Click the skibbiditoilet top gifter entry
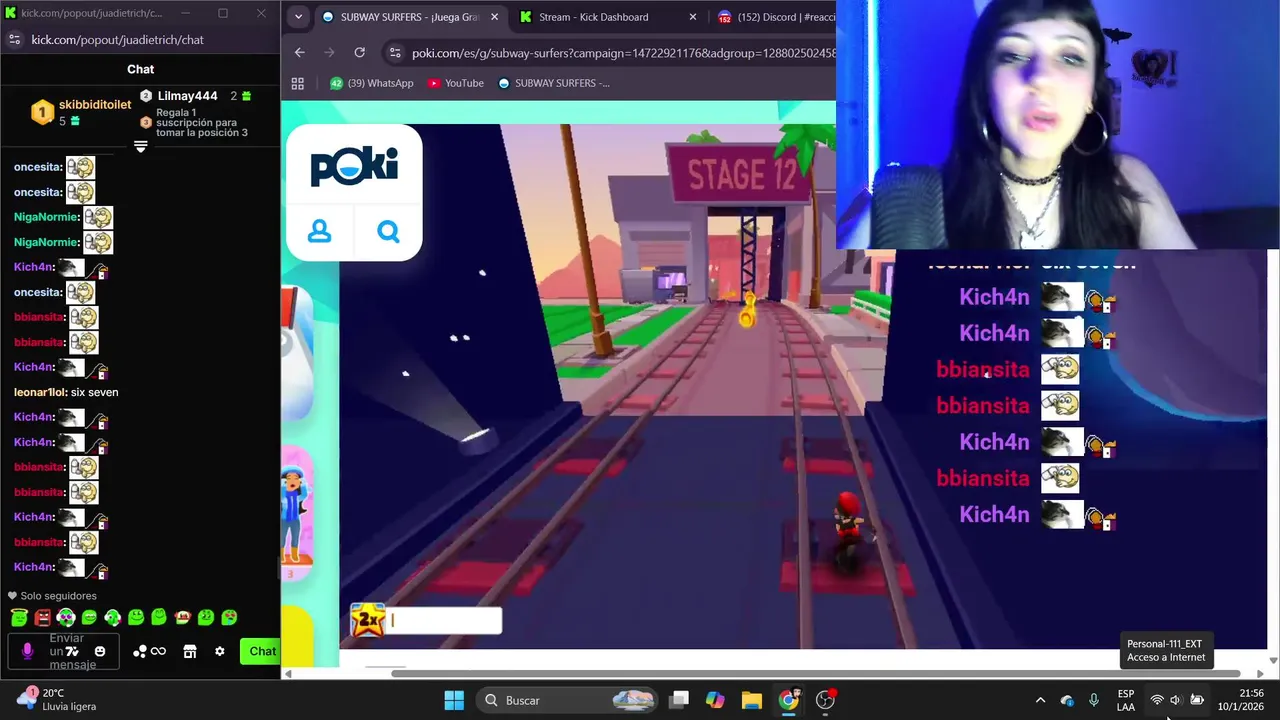 click(x=80, y=112)
